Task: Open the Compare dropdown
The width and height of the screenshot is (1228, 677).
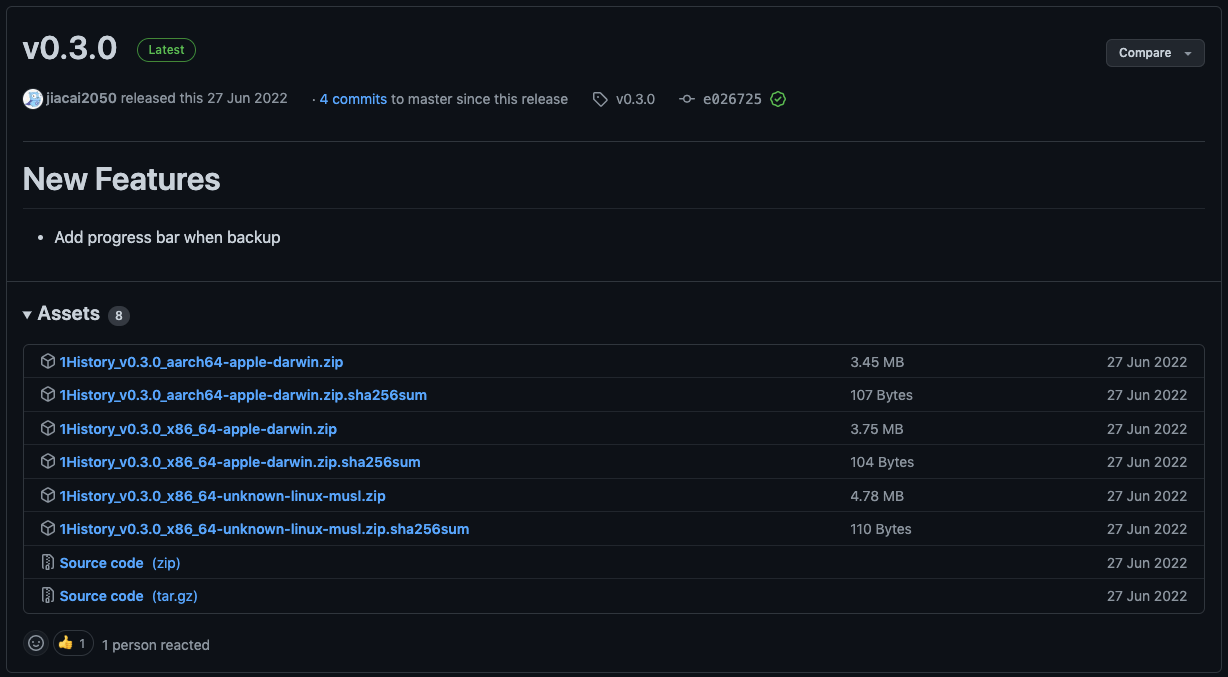Action: (x=1154, y=53)
